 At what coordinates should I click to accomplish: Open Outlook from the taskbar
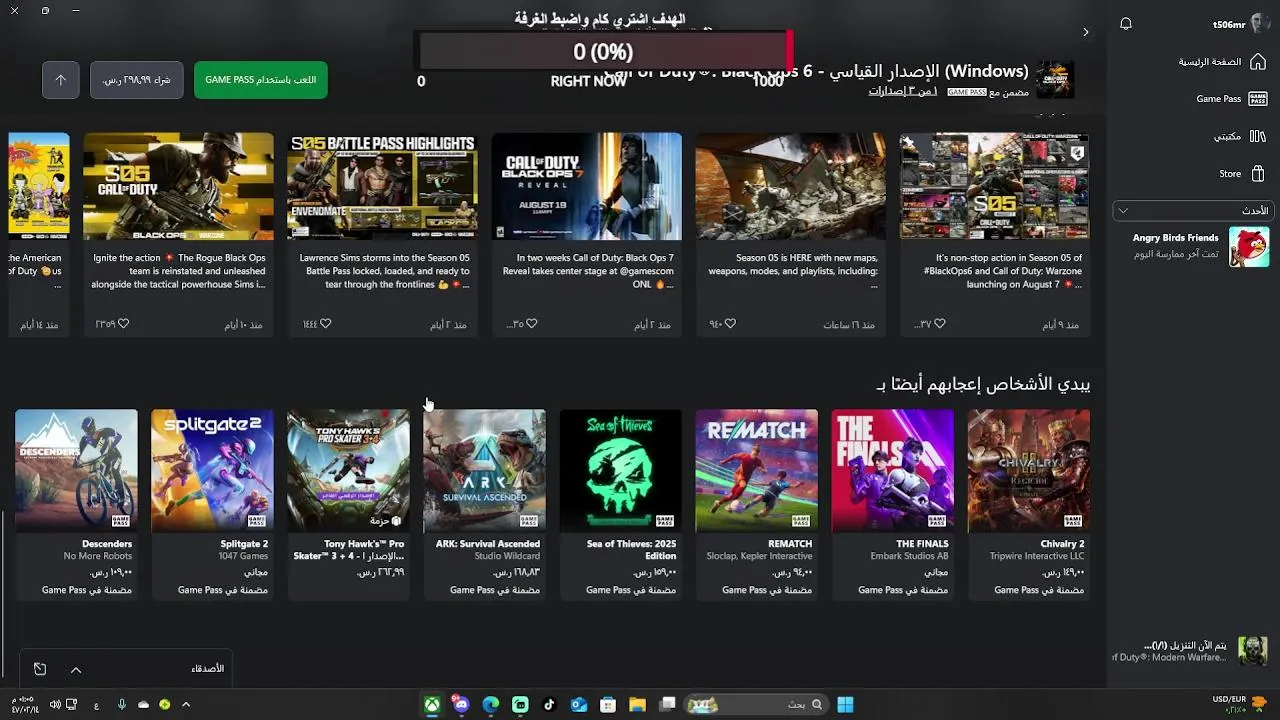579,704
